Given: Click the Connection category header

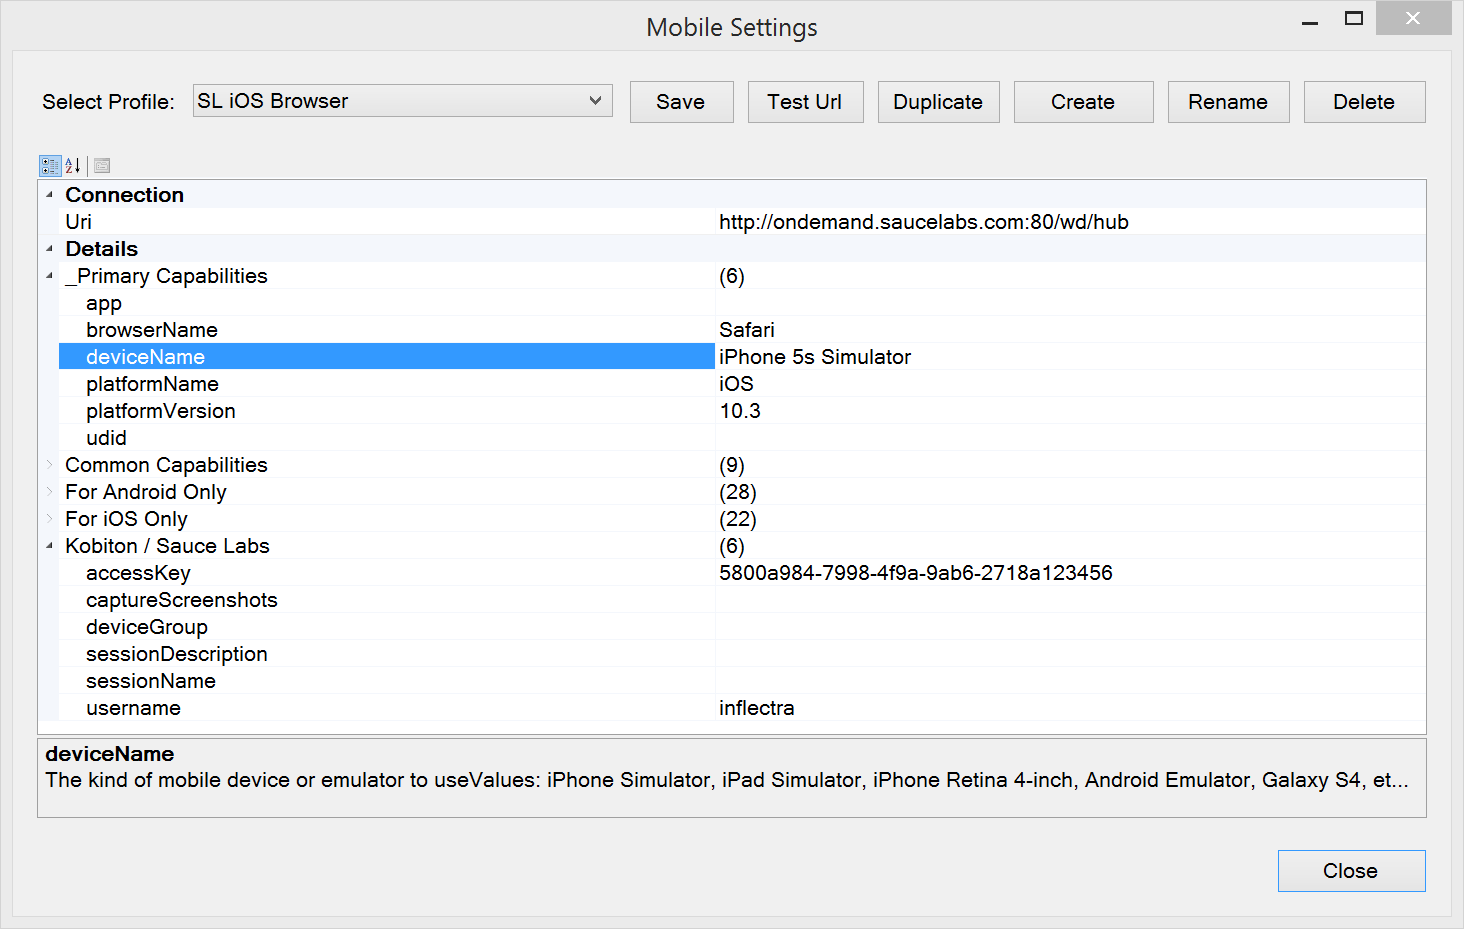Looking at the screenshot, I should [125, 195].
